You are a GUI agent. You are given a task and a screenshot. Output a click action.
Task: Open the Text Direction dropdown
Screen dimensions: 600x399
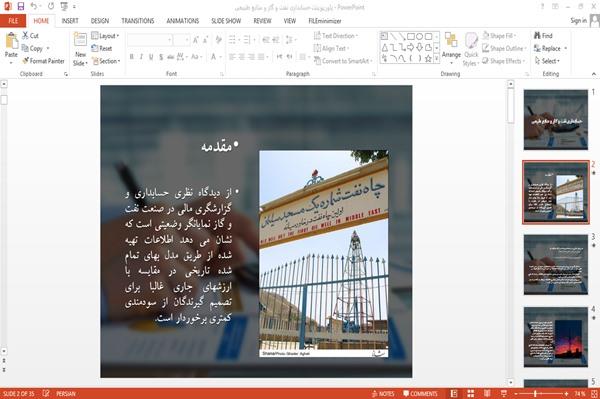(336, 36)
